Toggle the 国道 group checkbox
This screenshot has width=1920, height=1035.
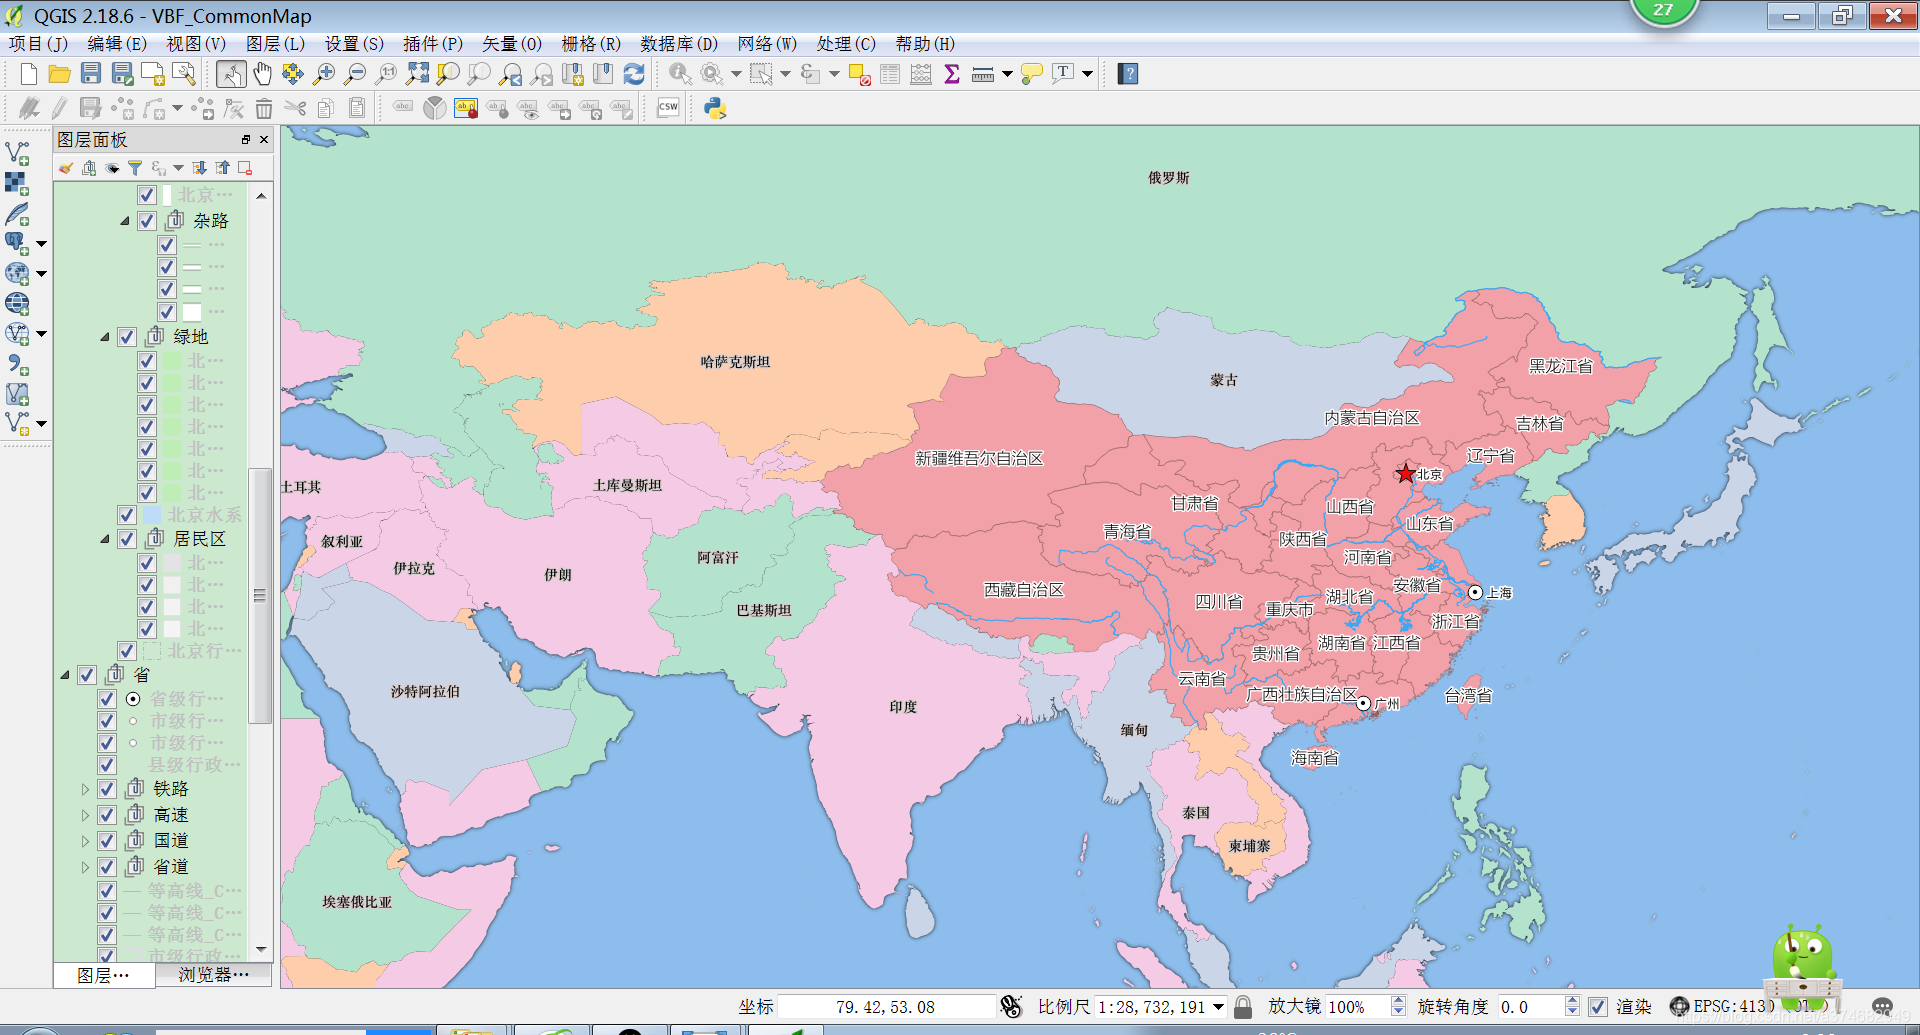pyautogui.click(x=107, y=841)
